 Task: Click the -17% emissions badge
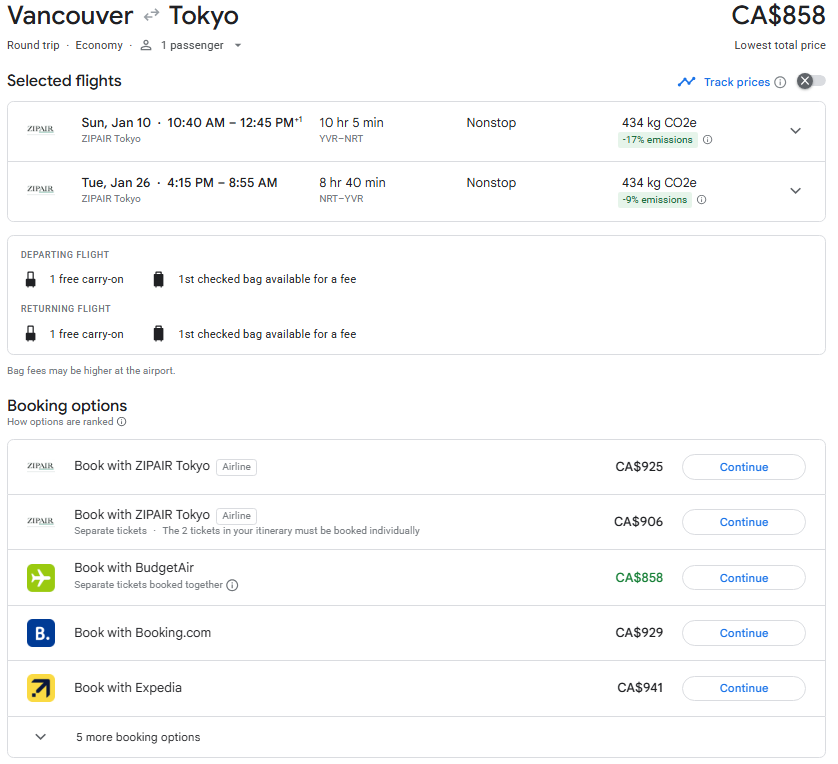pos(657,140)
